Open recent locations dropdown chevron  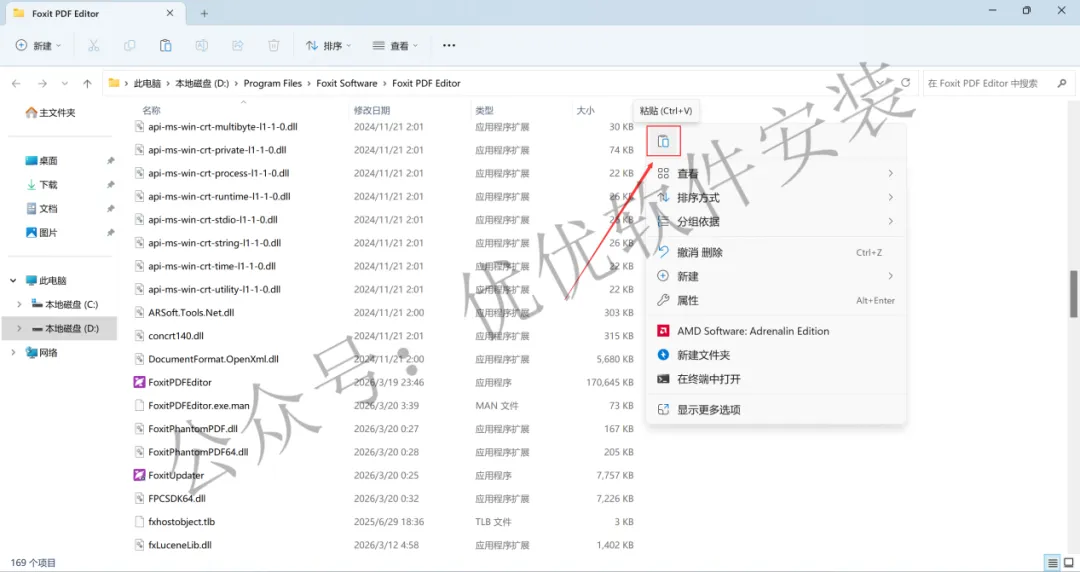tap(65, 83)
